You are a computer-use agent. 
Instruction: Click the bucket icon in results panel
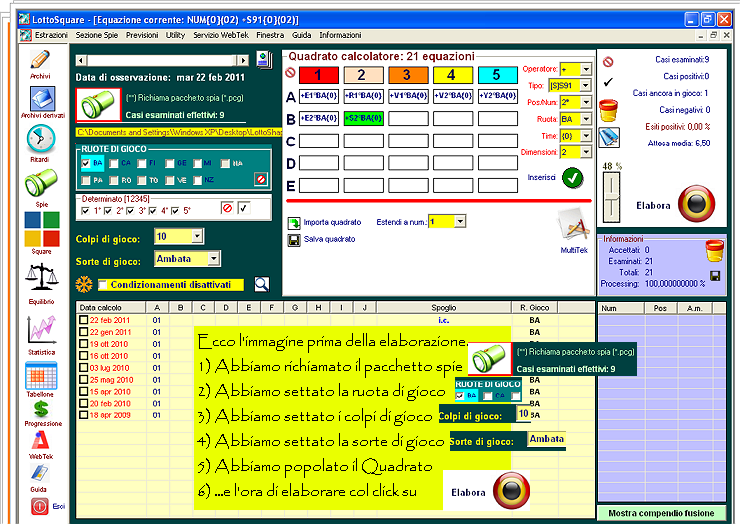[x=608, y=110]
